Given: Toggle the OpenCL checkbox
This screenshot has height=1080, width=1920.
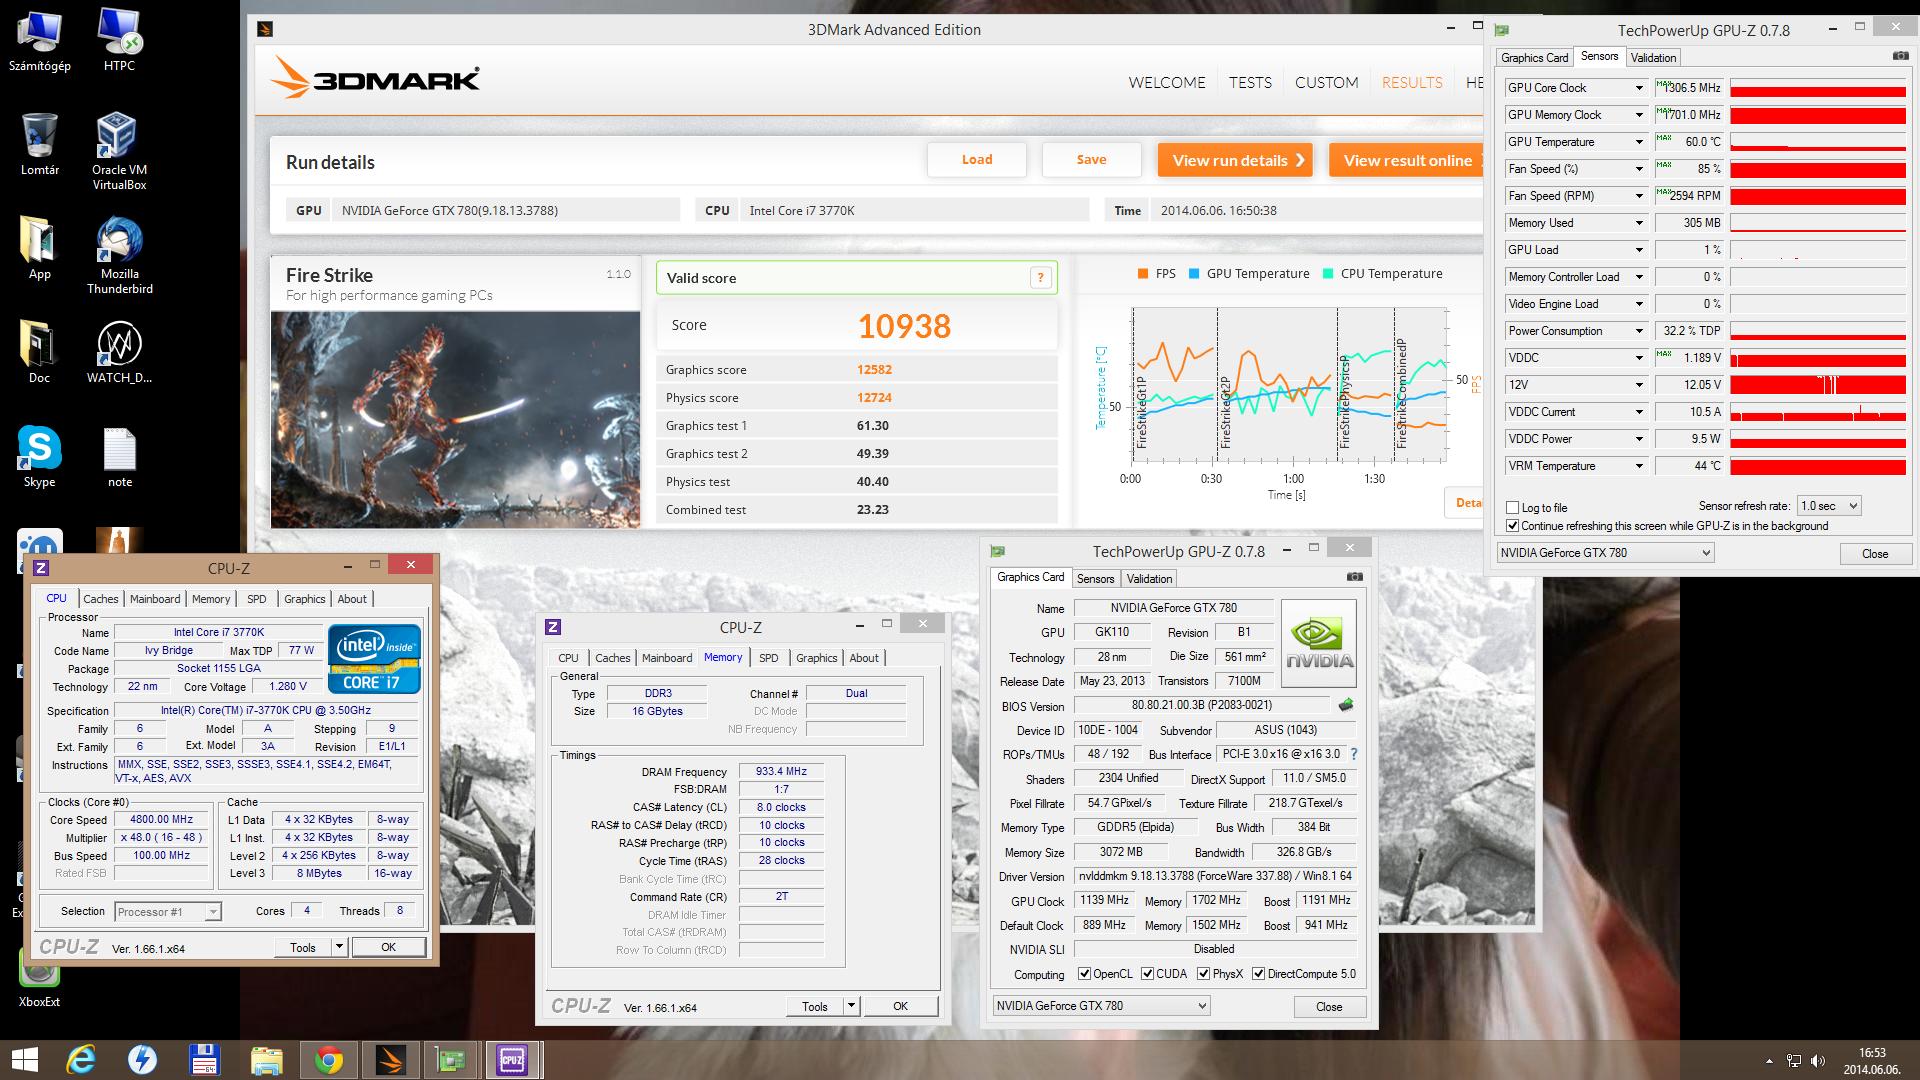Looking at the screenshot, I should 1084,974.
